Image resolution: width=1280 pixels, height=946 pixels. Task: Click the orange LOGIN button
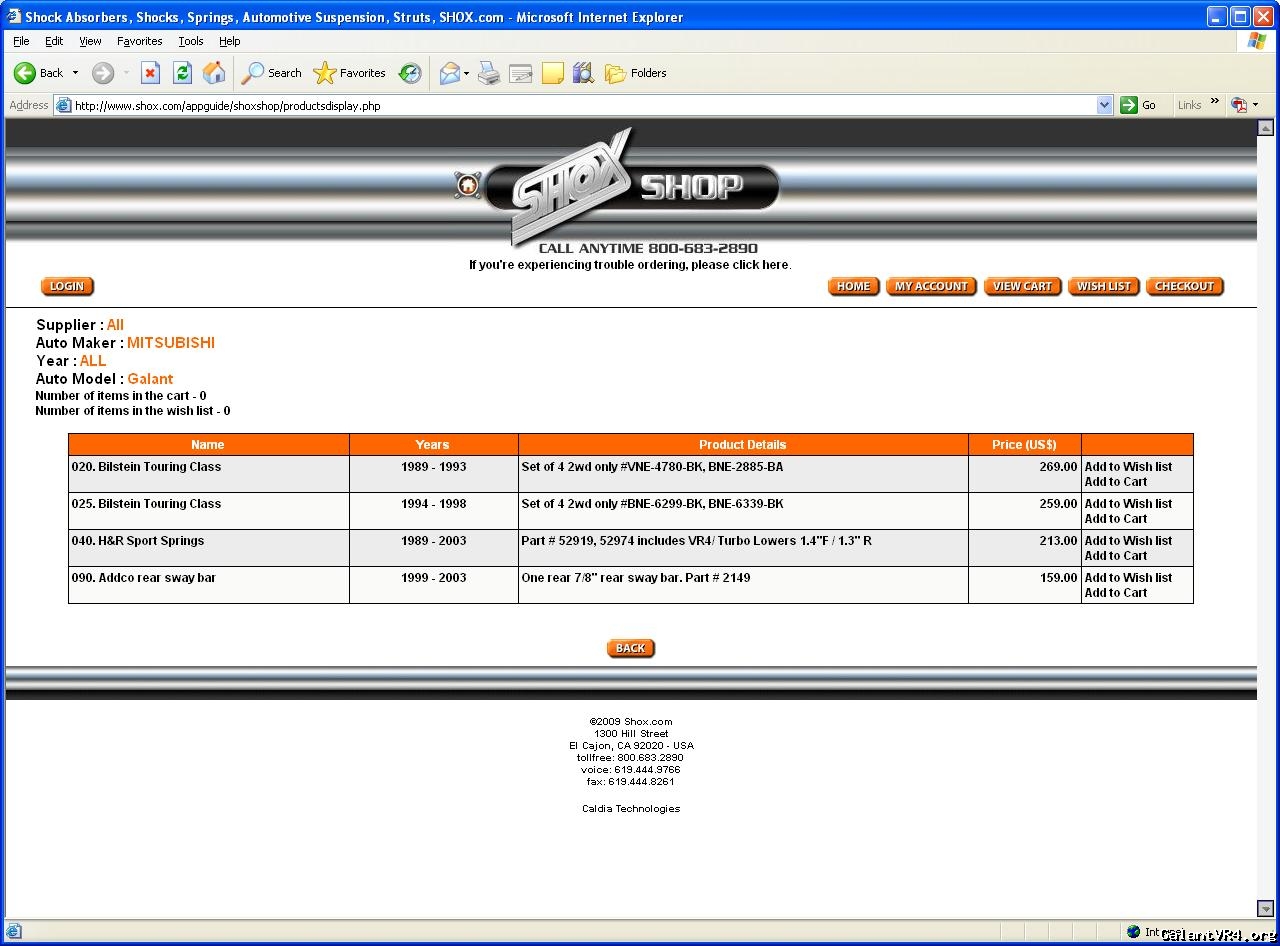67,286
